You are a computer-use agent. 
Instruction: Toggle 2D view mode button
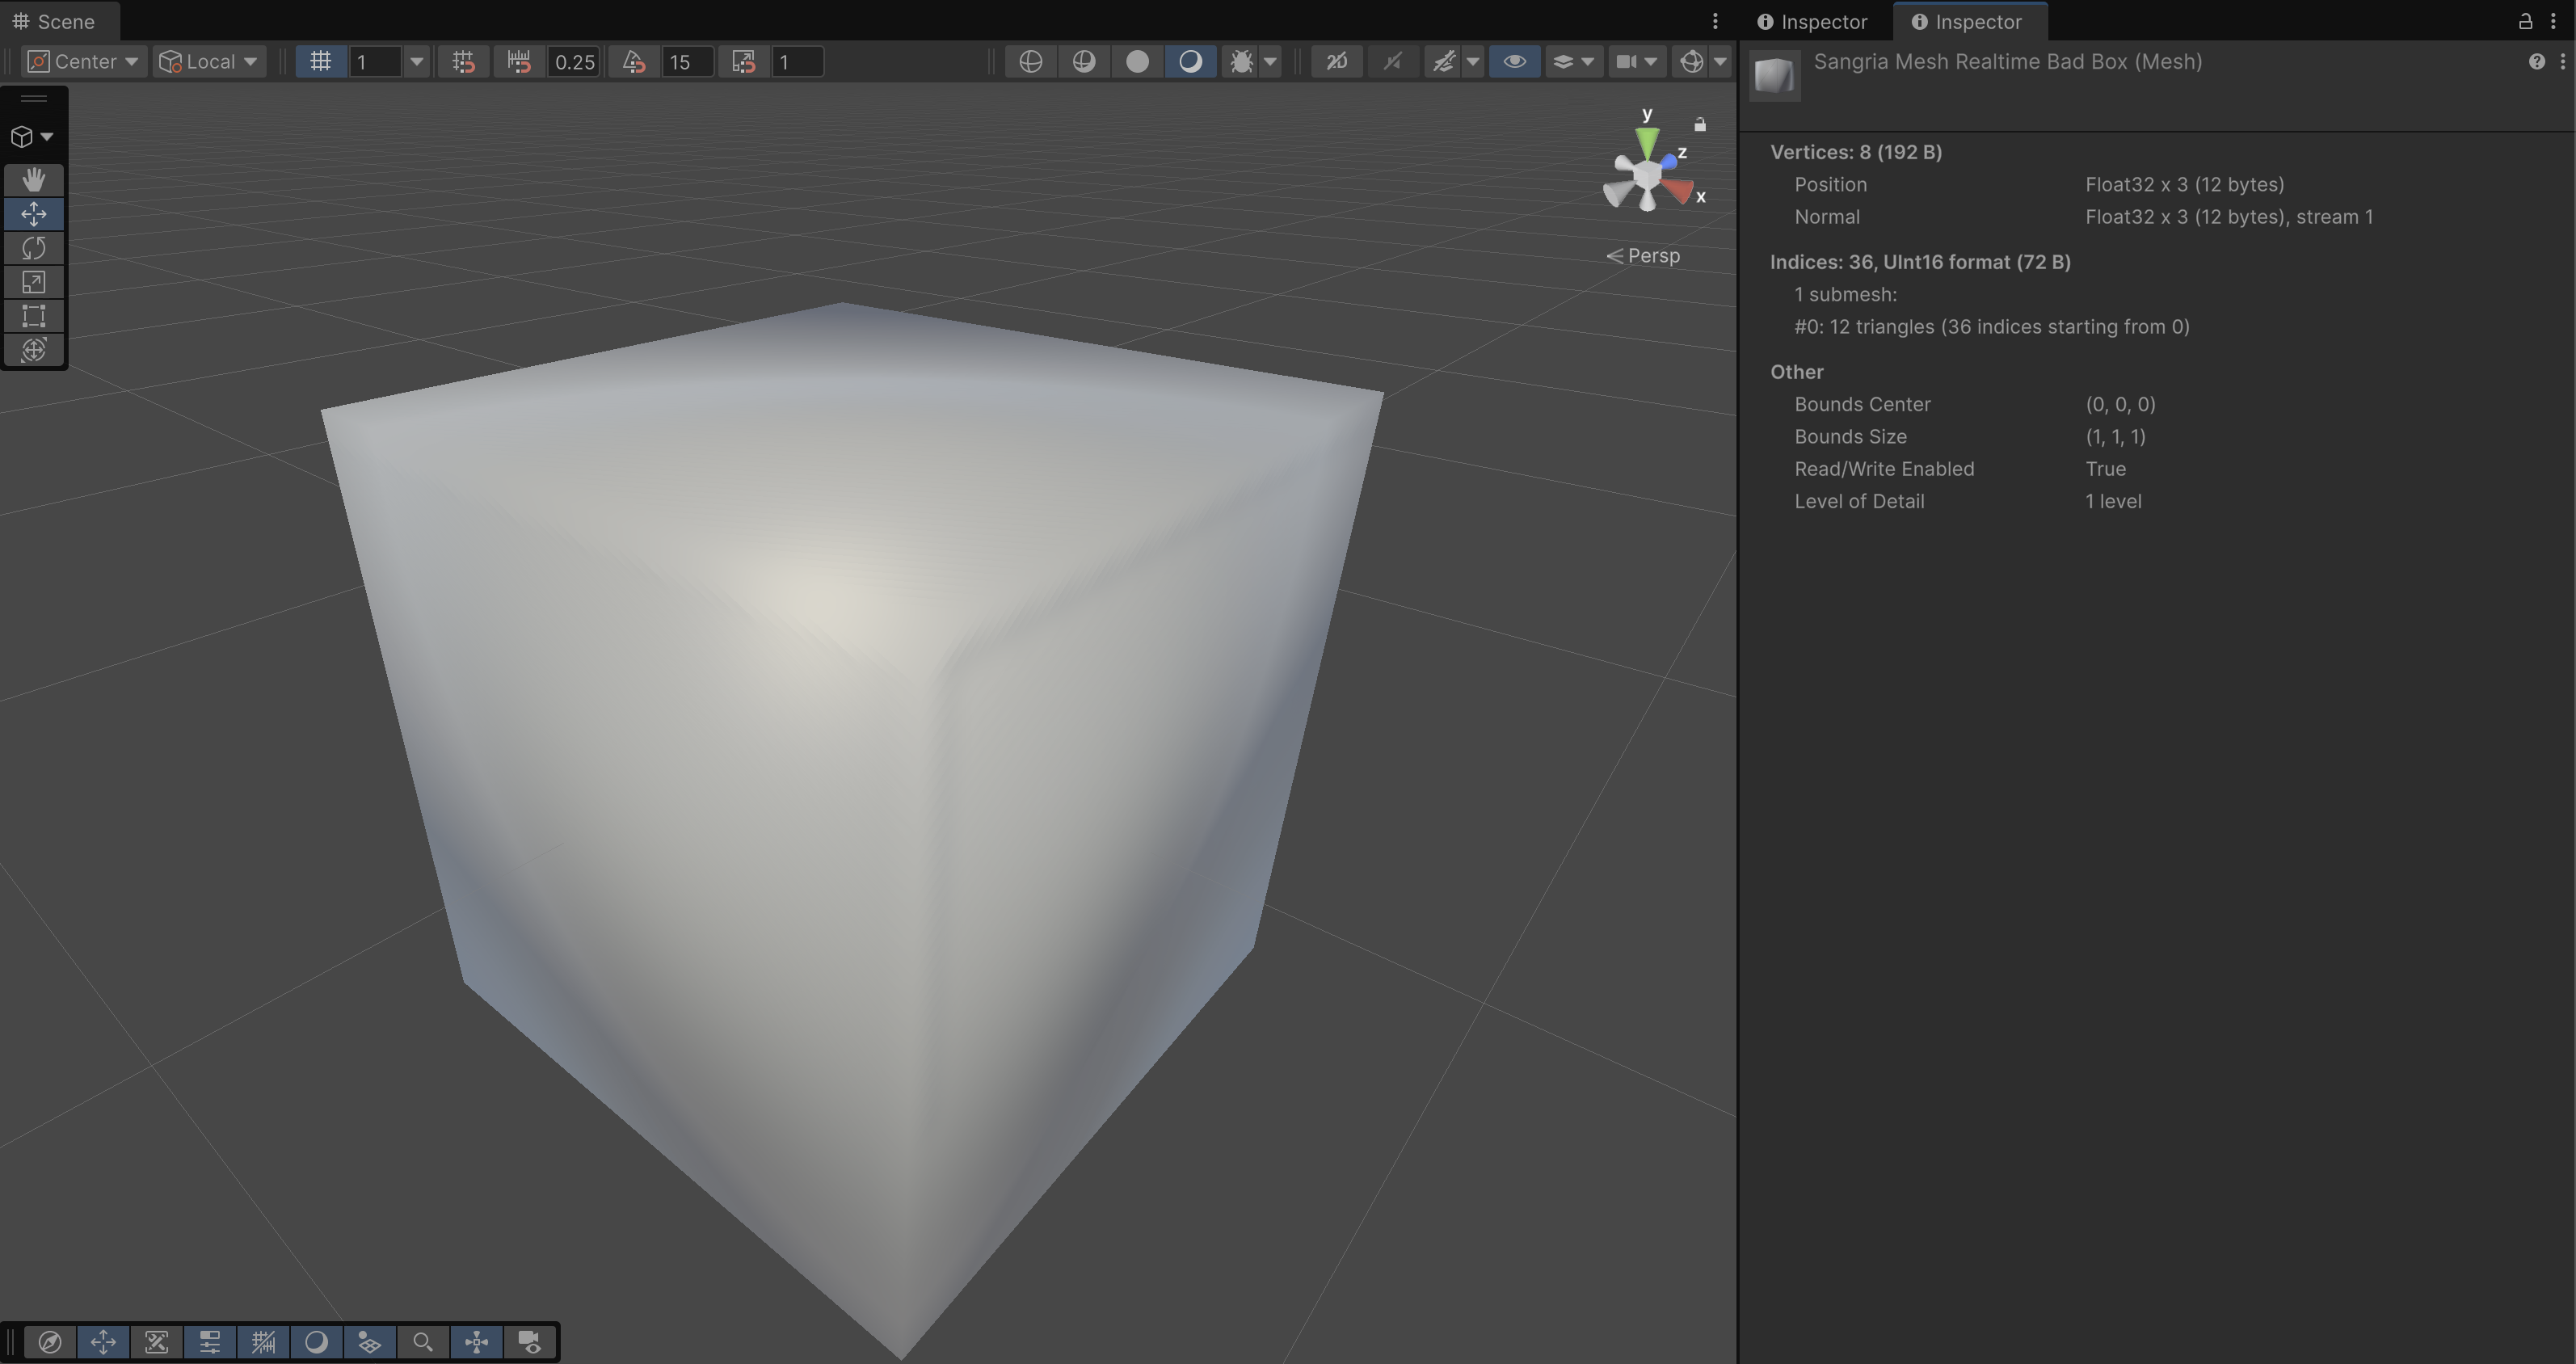[x=1336, y=62]
